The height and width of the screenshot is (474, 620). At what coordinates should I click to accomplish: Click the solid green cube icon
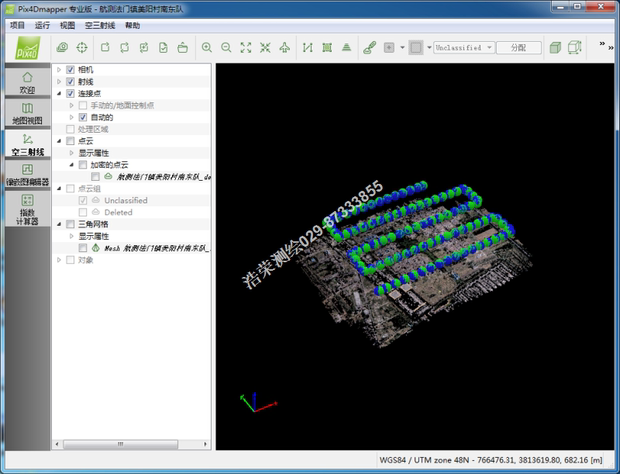coord(555,48)
